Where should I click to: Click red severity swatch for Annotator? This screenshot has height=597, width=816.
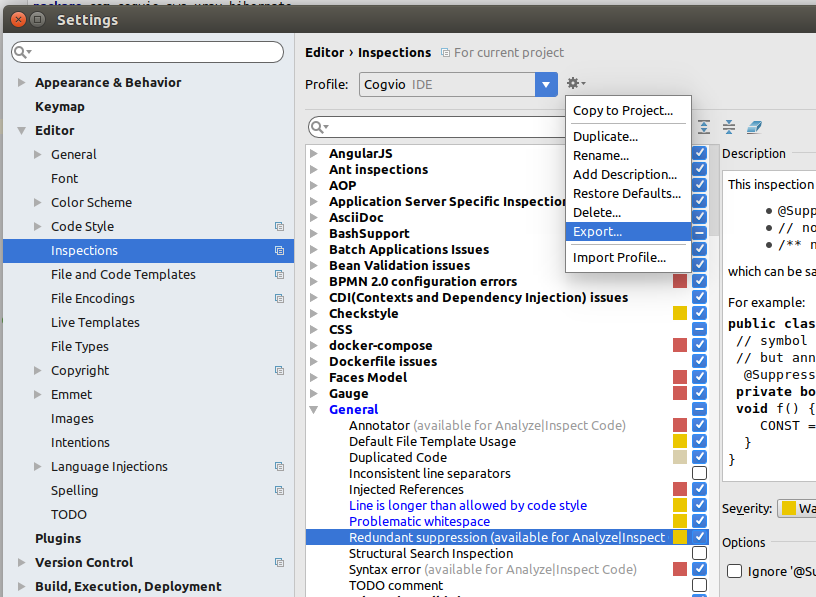680,425
